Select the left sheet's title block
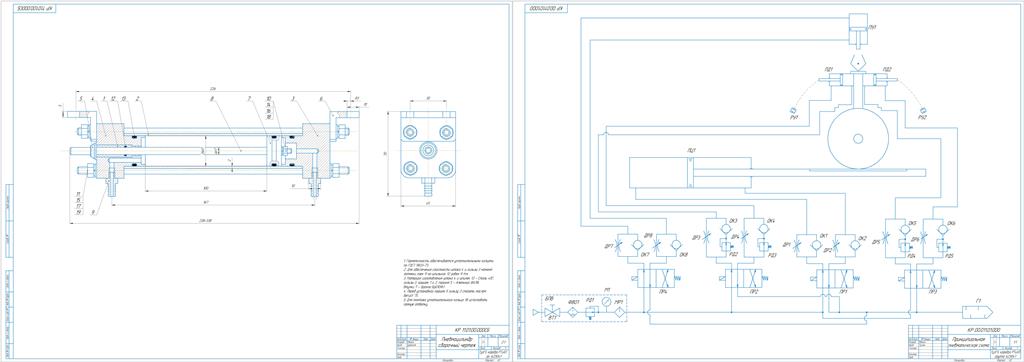The width and height of the screenshot is (1024, 362). (x=450, y=341)
